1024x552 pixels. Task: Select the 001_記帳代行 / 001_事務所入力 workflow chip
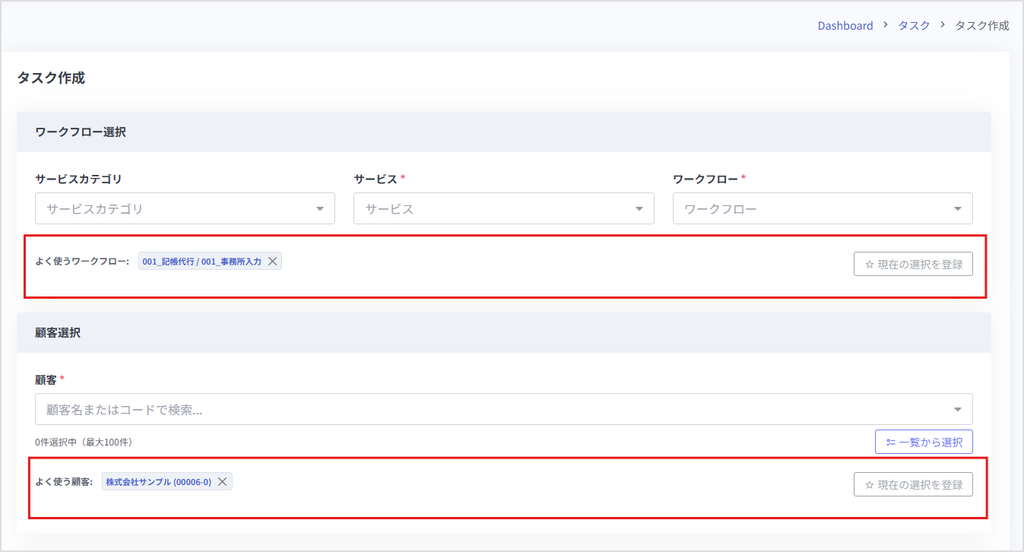coord(202,261)
